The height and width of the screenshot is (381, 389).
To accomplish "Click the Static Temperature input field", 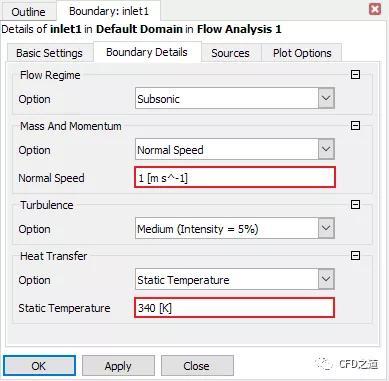I will click(234, 307).
